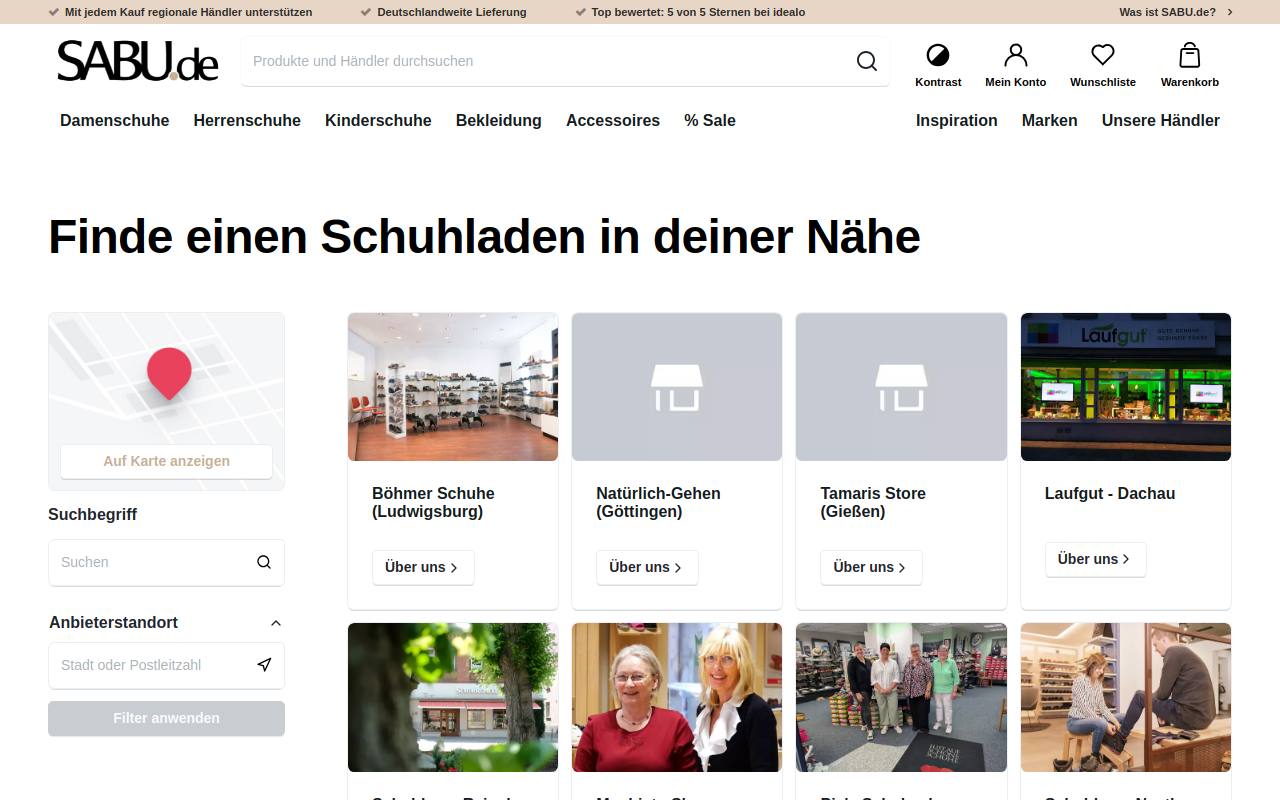Open Mein Konto user icon
Viewport: 1280px width, 800px height.
tap(1016, 55)
